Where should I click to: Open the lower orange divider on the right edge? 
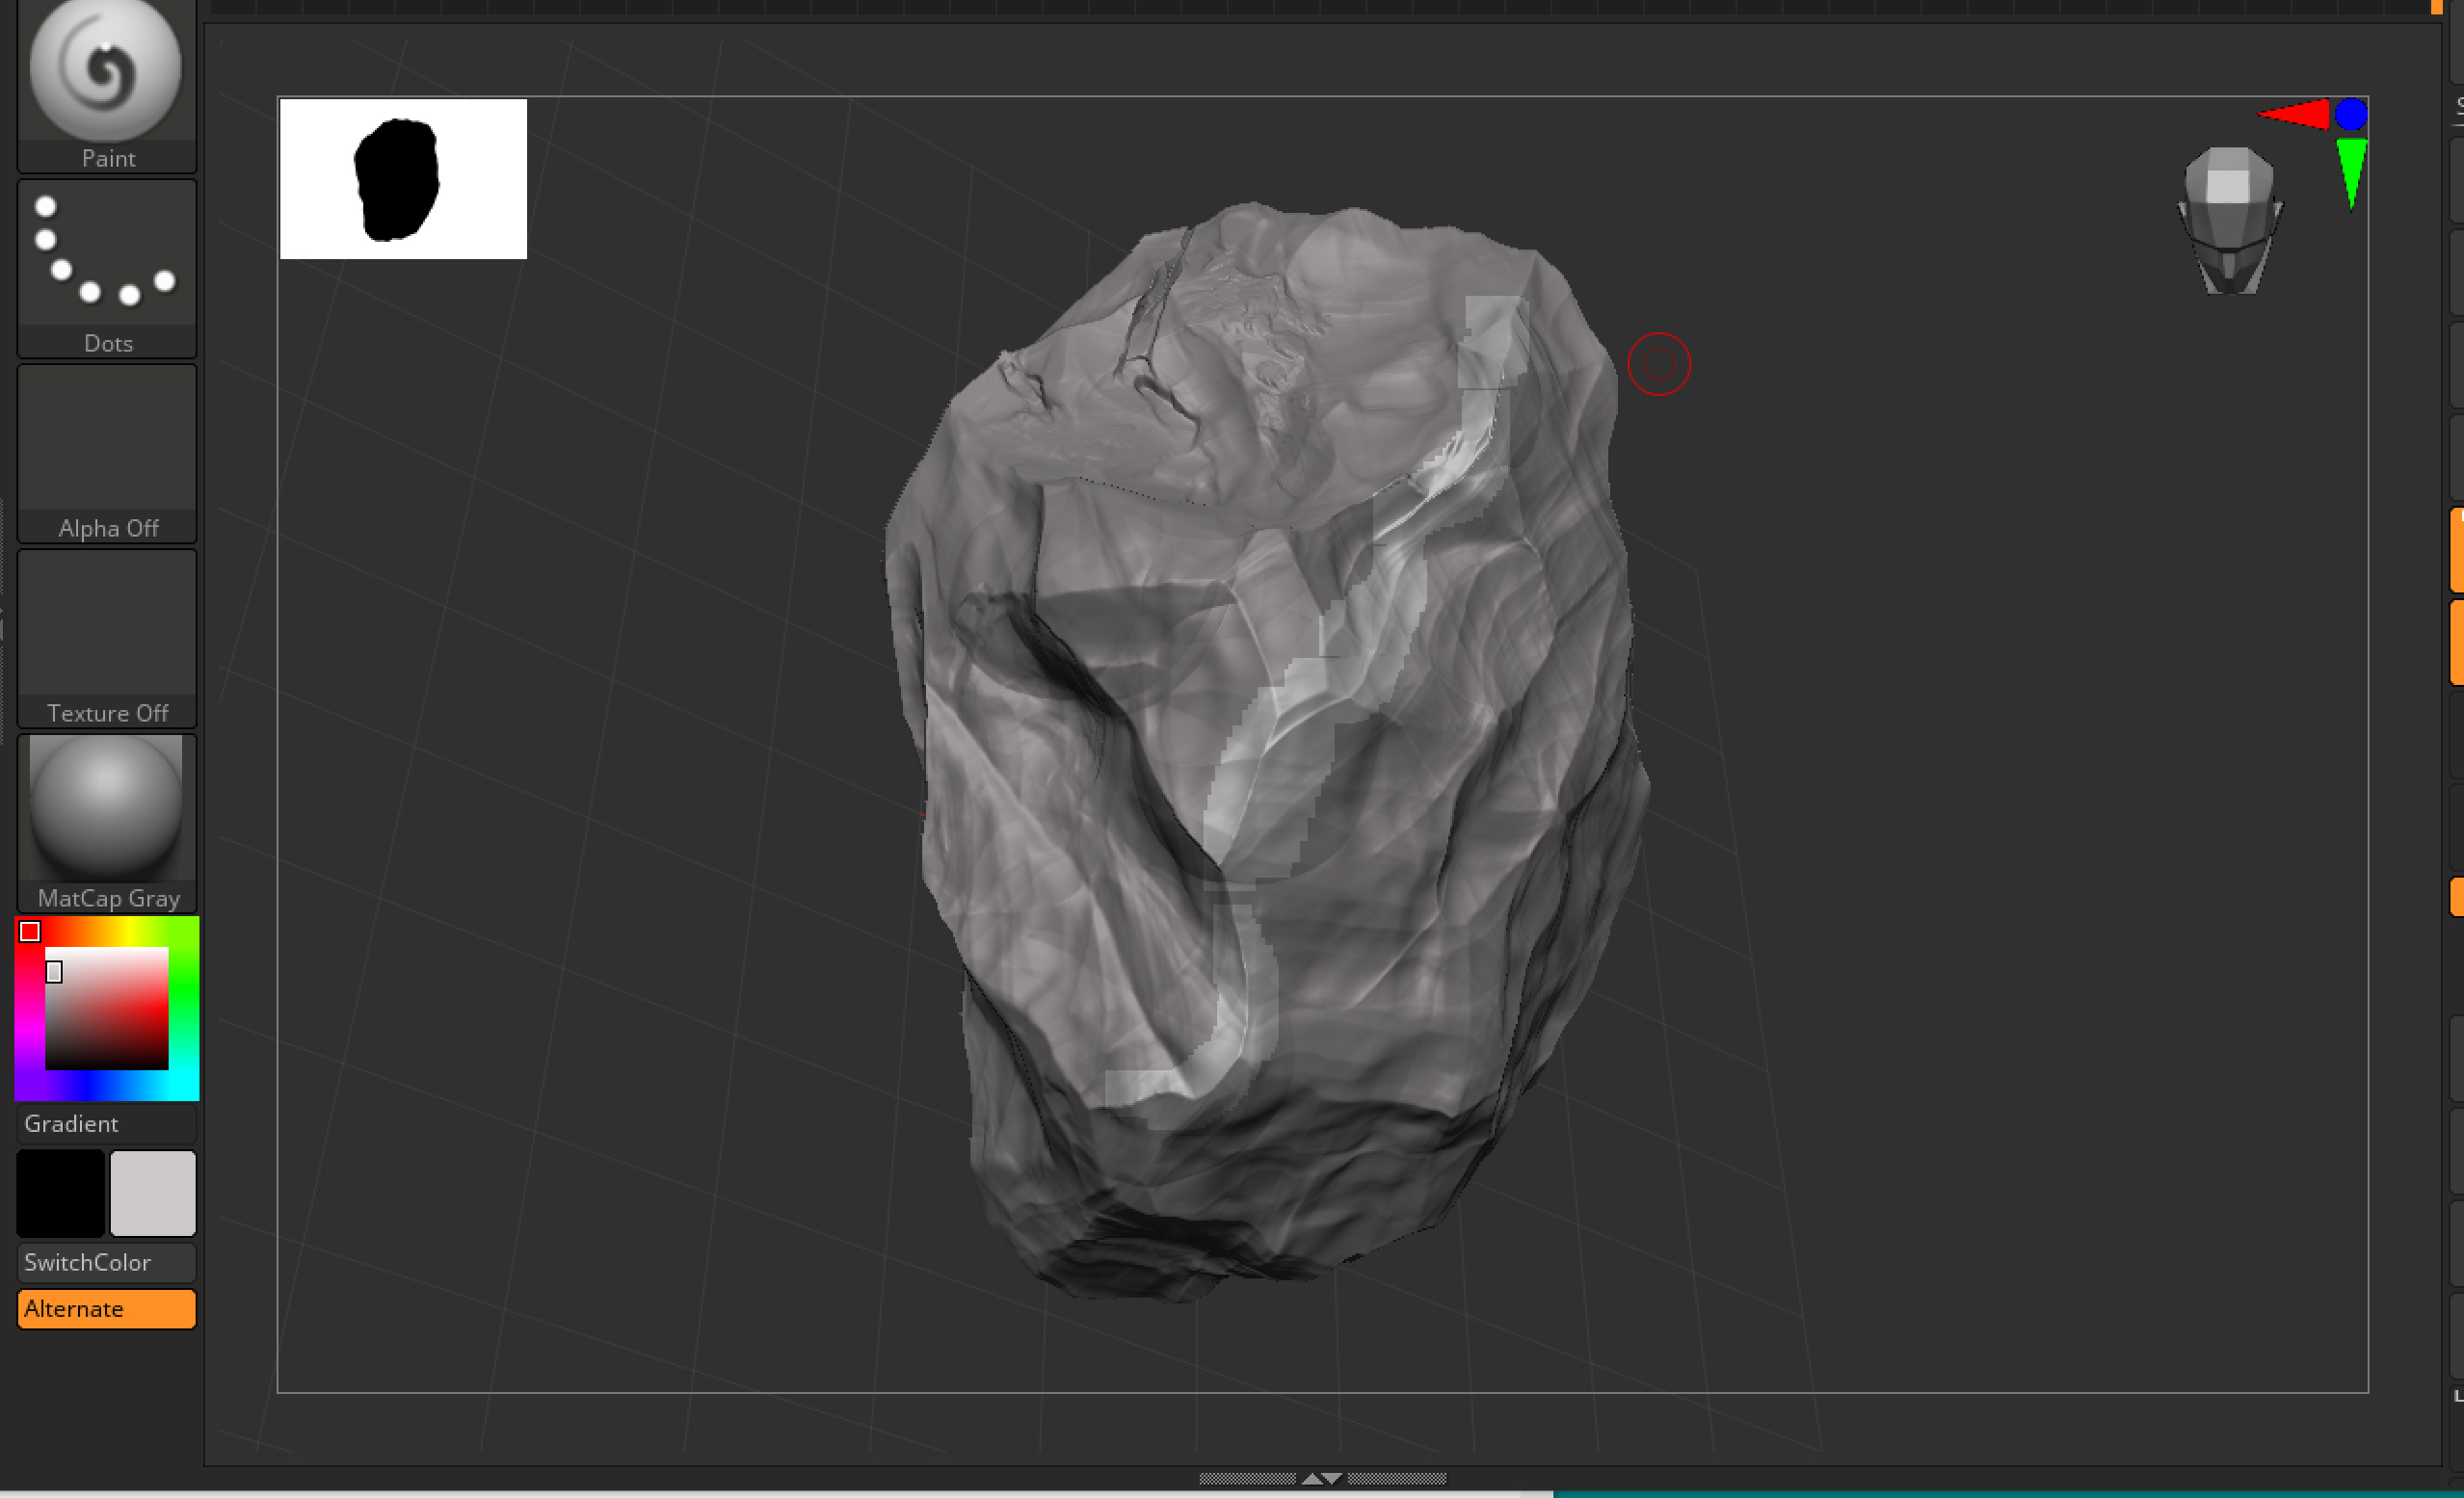point(2457,897)
